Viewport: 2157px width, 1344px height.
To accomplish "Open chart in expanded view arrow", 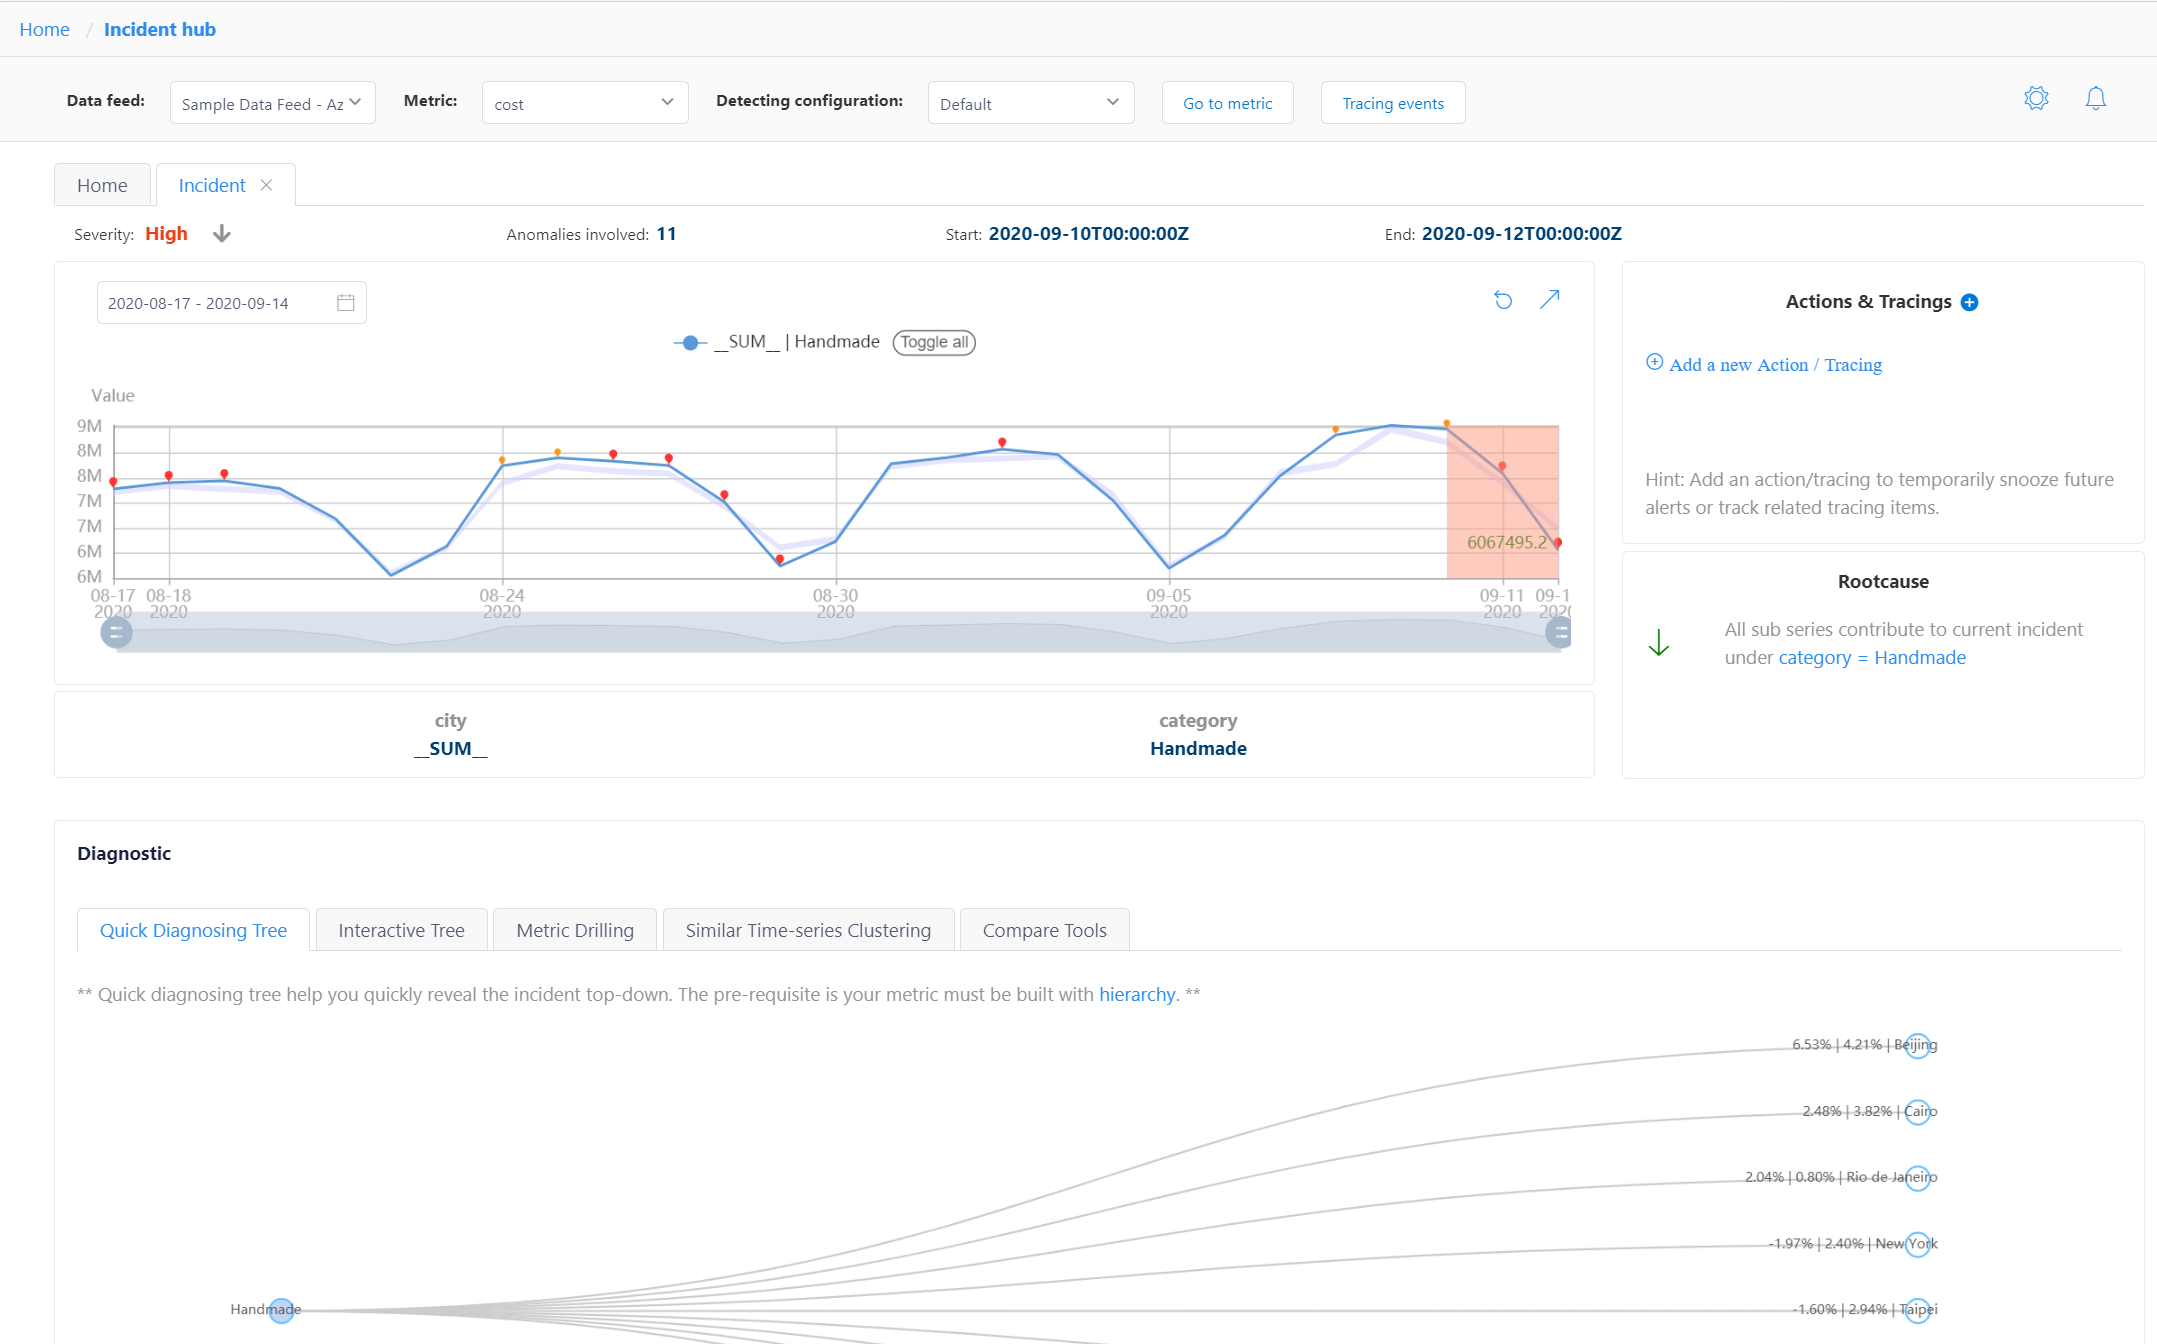I will point(1549,299).
